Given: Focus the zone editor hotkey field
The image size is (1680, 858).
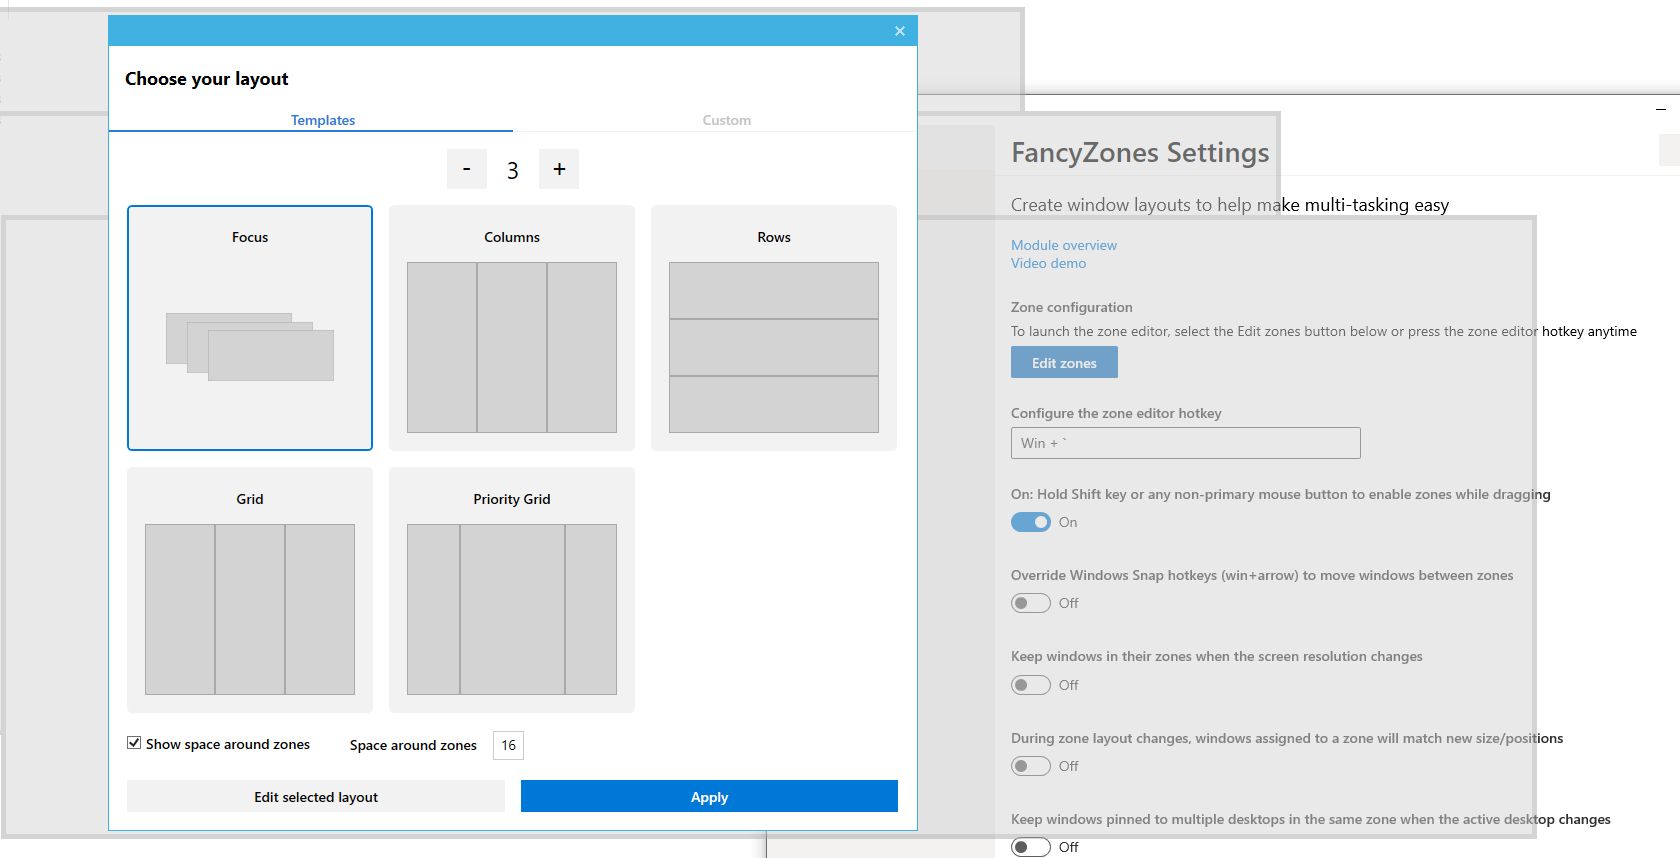Looking at the screenshot, I should coord(1185,443).
